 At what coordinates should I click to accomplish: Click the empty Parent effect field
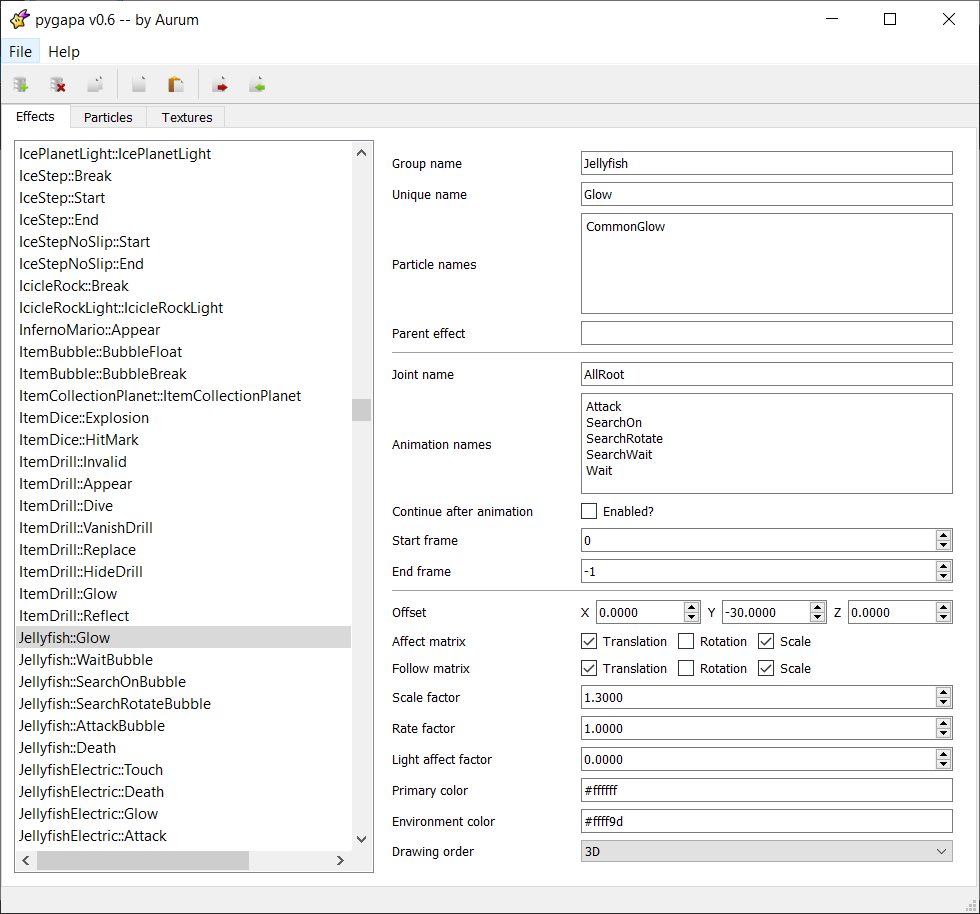click(x=766, y=333)
